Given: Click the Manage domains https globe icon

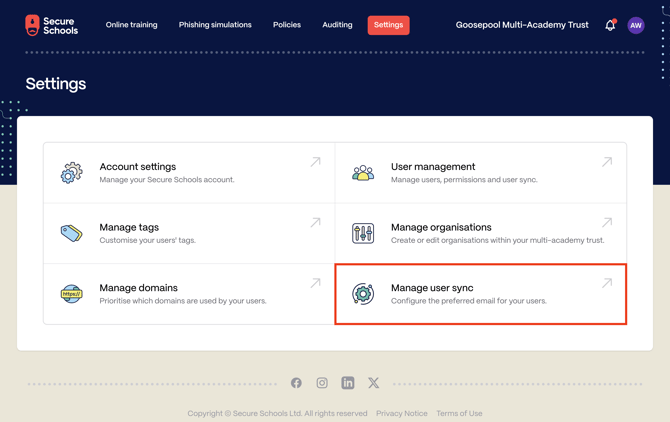Looking at the screenshot, I should 71,294.
